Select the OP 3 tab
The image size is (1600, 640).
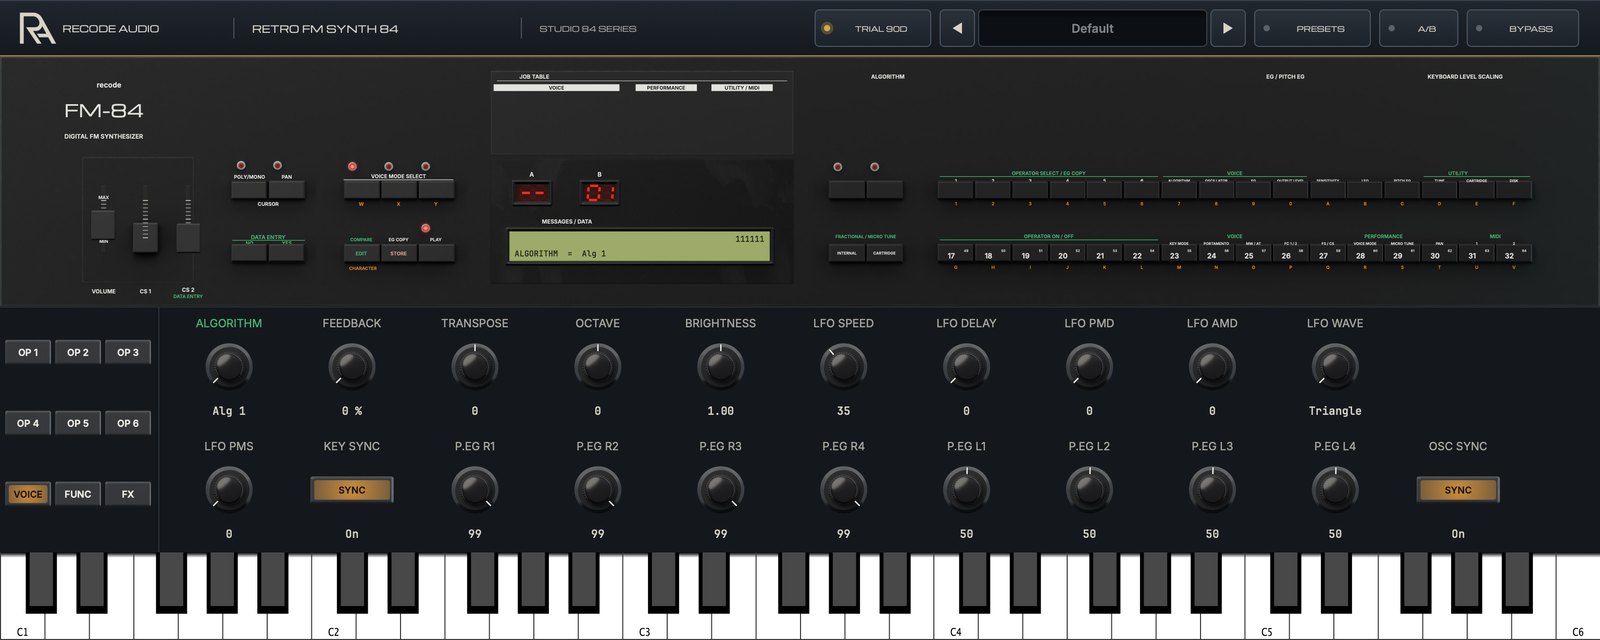tap(128, 352)
